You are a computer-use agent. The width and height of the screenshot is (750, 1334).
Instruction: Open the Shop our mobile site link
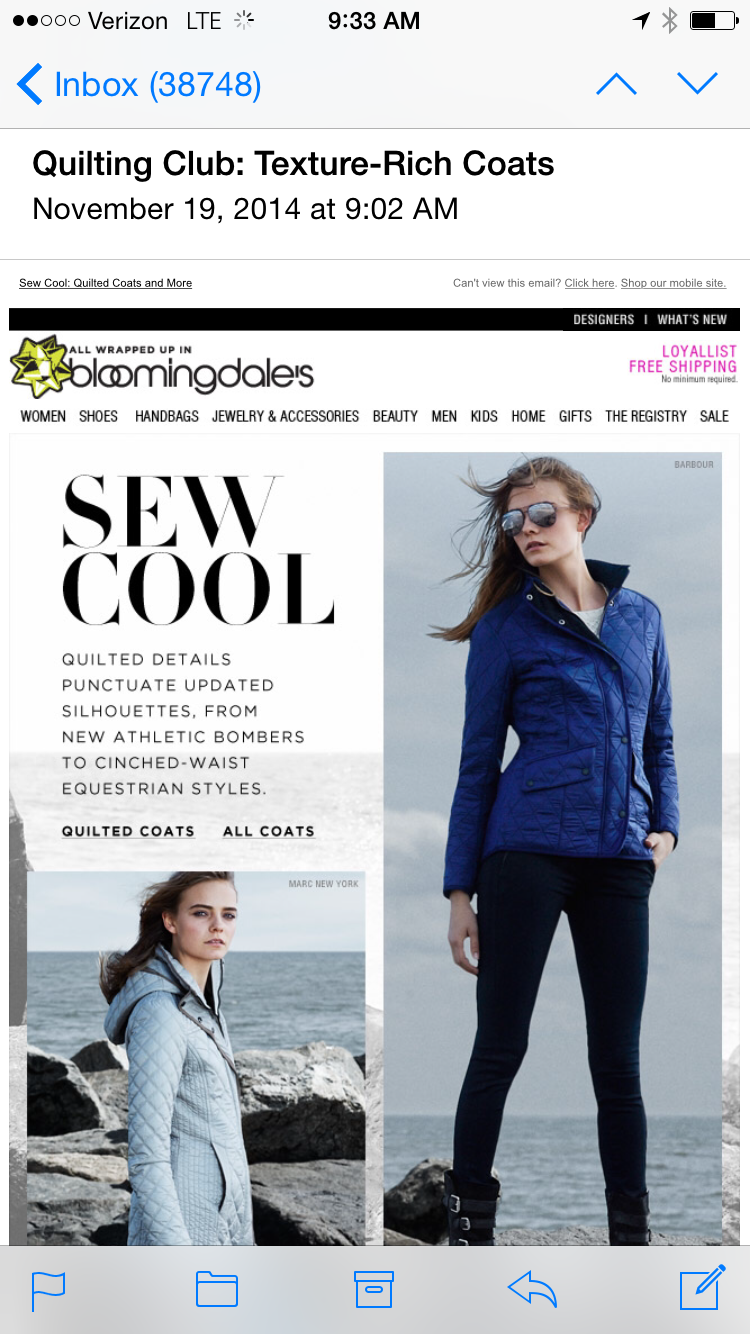tap(673, 283)
